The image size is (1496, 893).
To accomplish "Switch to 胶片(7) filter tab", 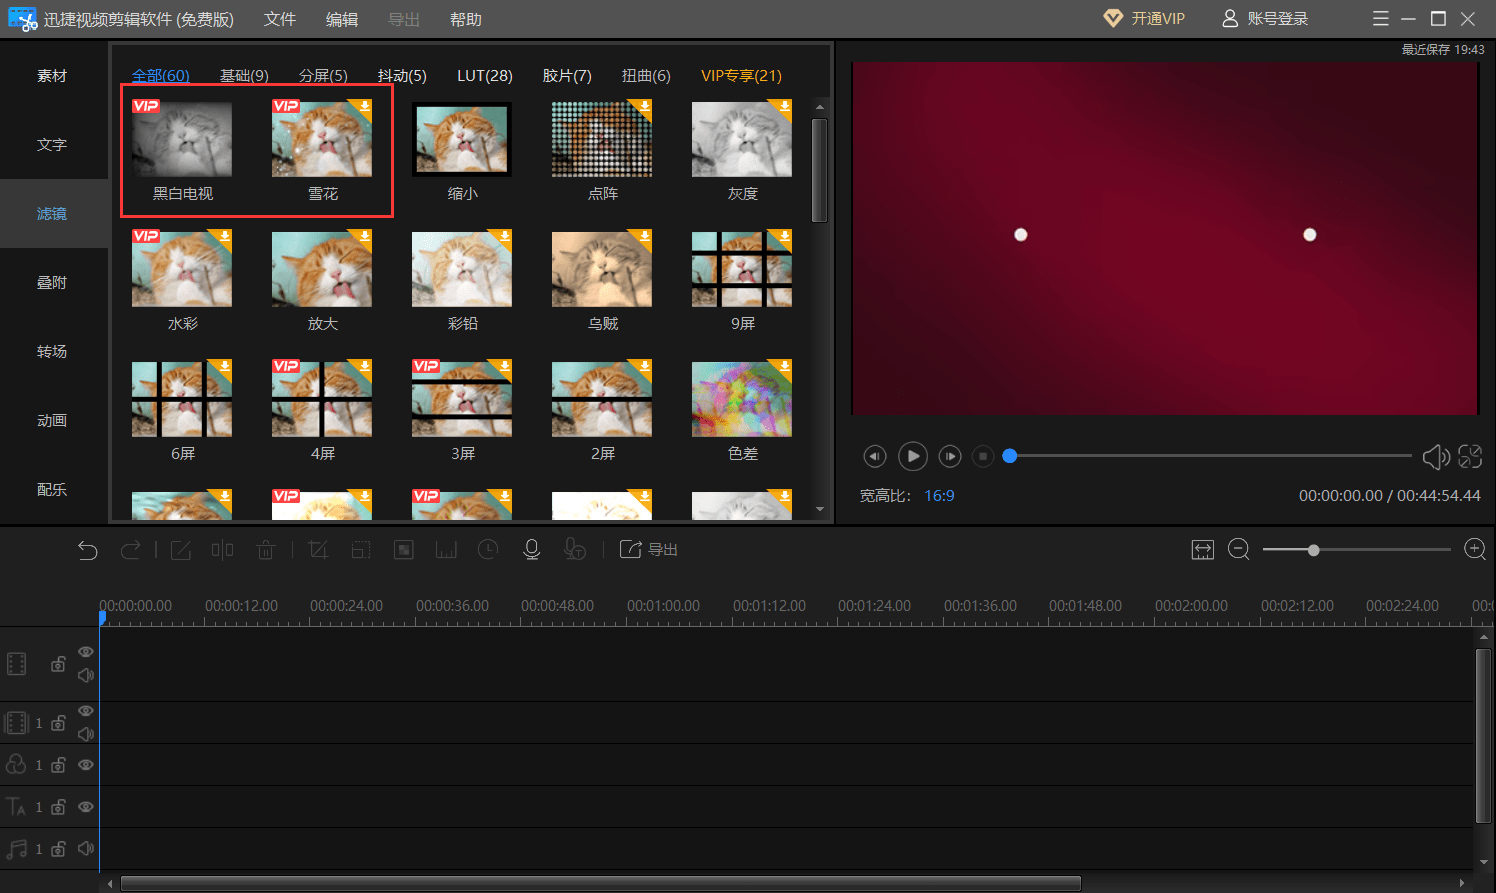I will coord(567,76).
